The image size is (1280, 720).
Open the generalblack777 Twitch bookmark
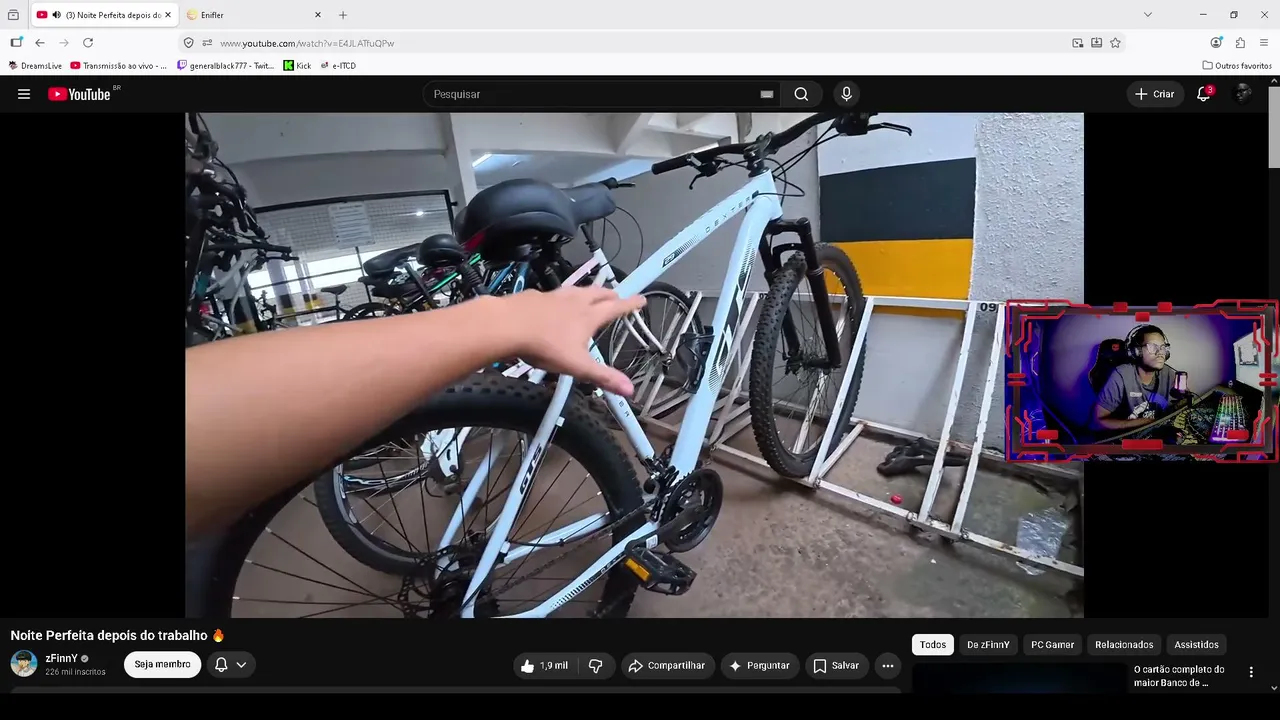225,66
